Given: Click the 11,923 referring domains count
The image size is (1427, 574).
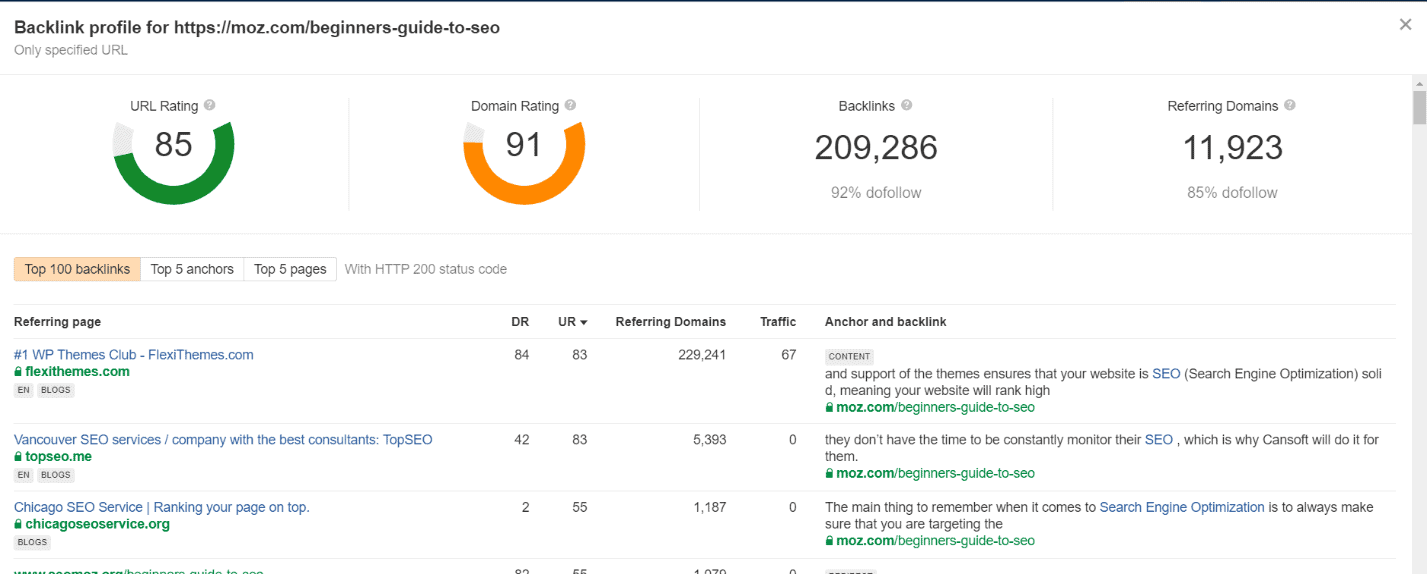Looking at the screenshot, I should click(1232, 148).
